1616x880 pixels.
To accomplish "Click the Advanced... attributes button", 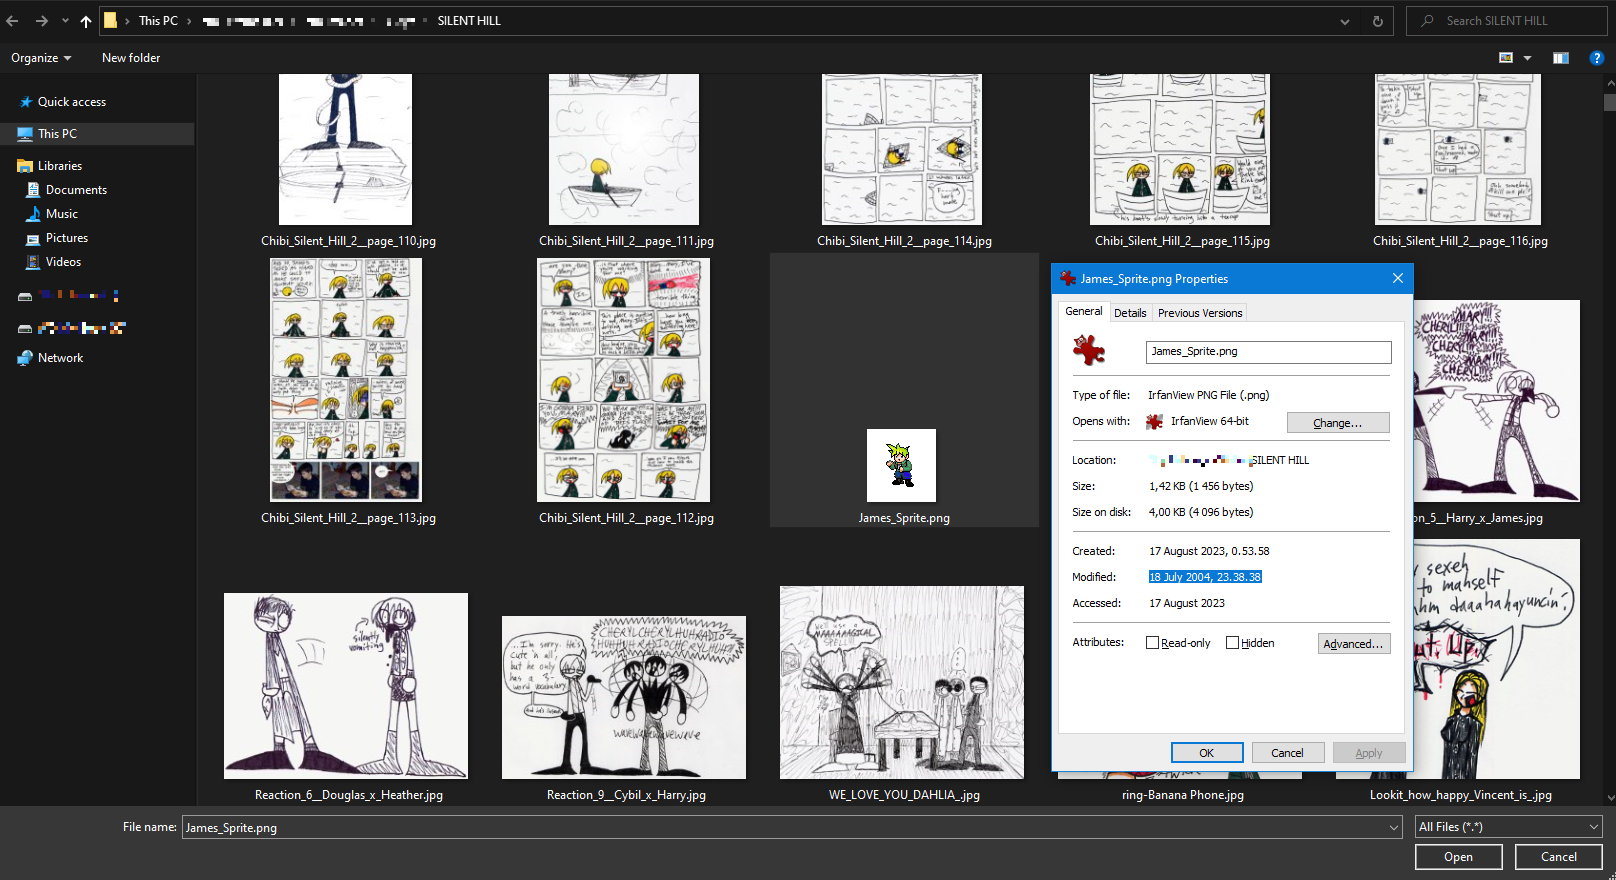I will (x=1353, y=644).
